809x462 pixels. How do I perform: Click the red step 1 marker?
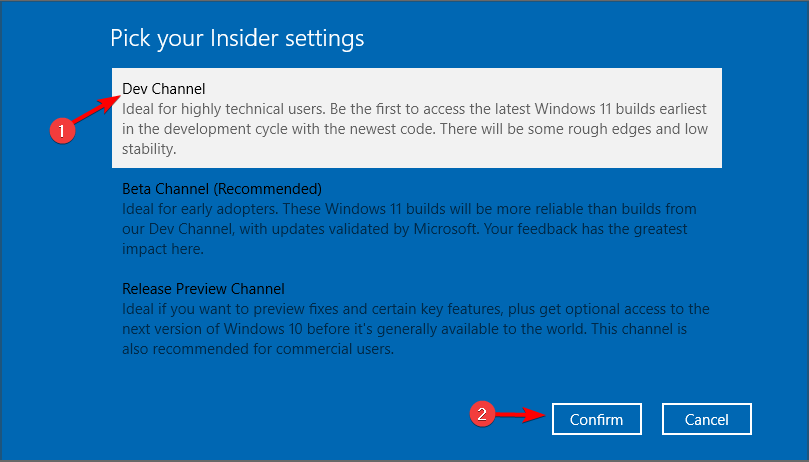click(x=62, y=130)
